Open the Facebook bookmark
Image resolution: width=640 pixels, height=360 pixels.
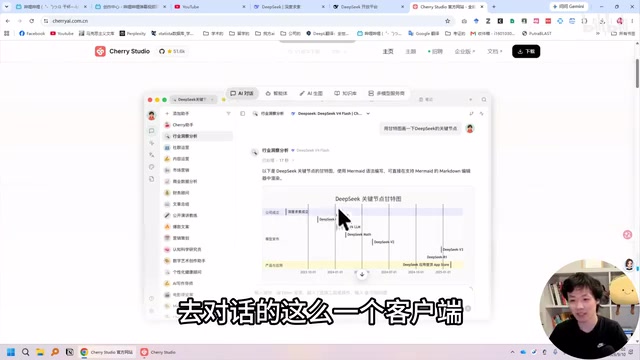coord(32,33)
